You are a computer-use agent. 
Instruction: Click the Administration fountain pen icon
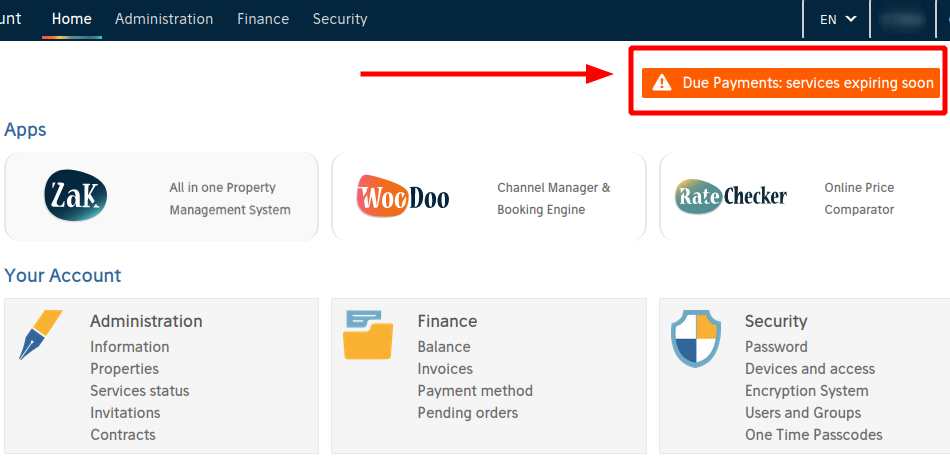41,334
